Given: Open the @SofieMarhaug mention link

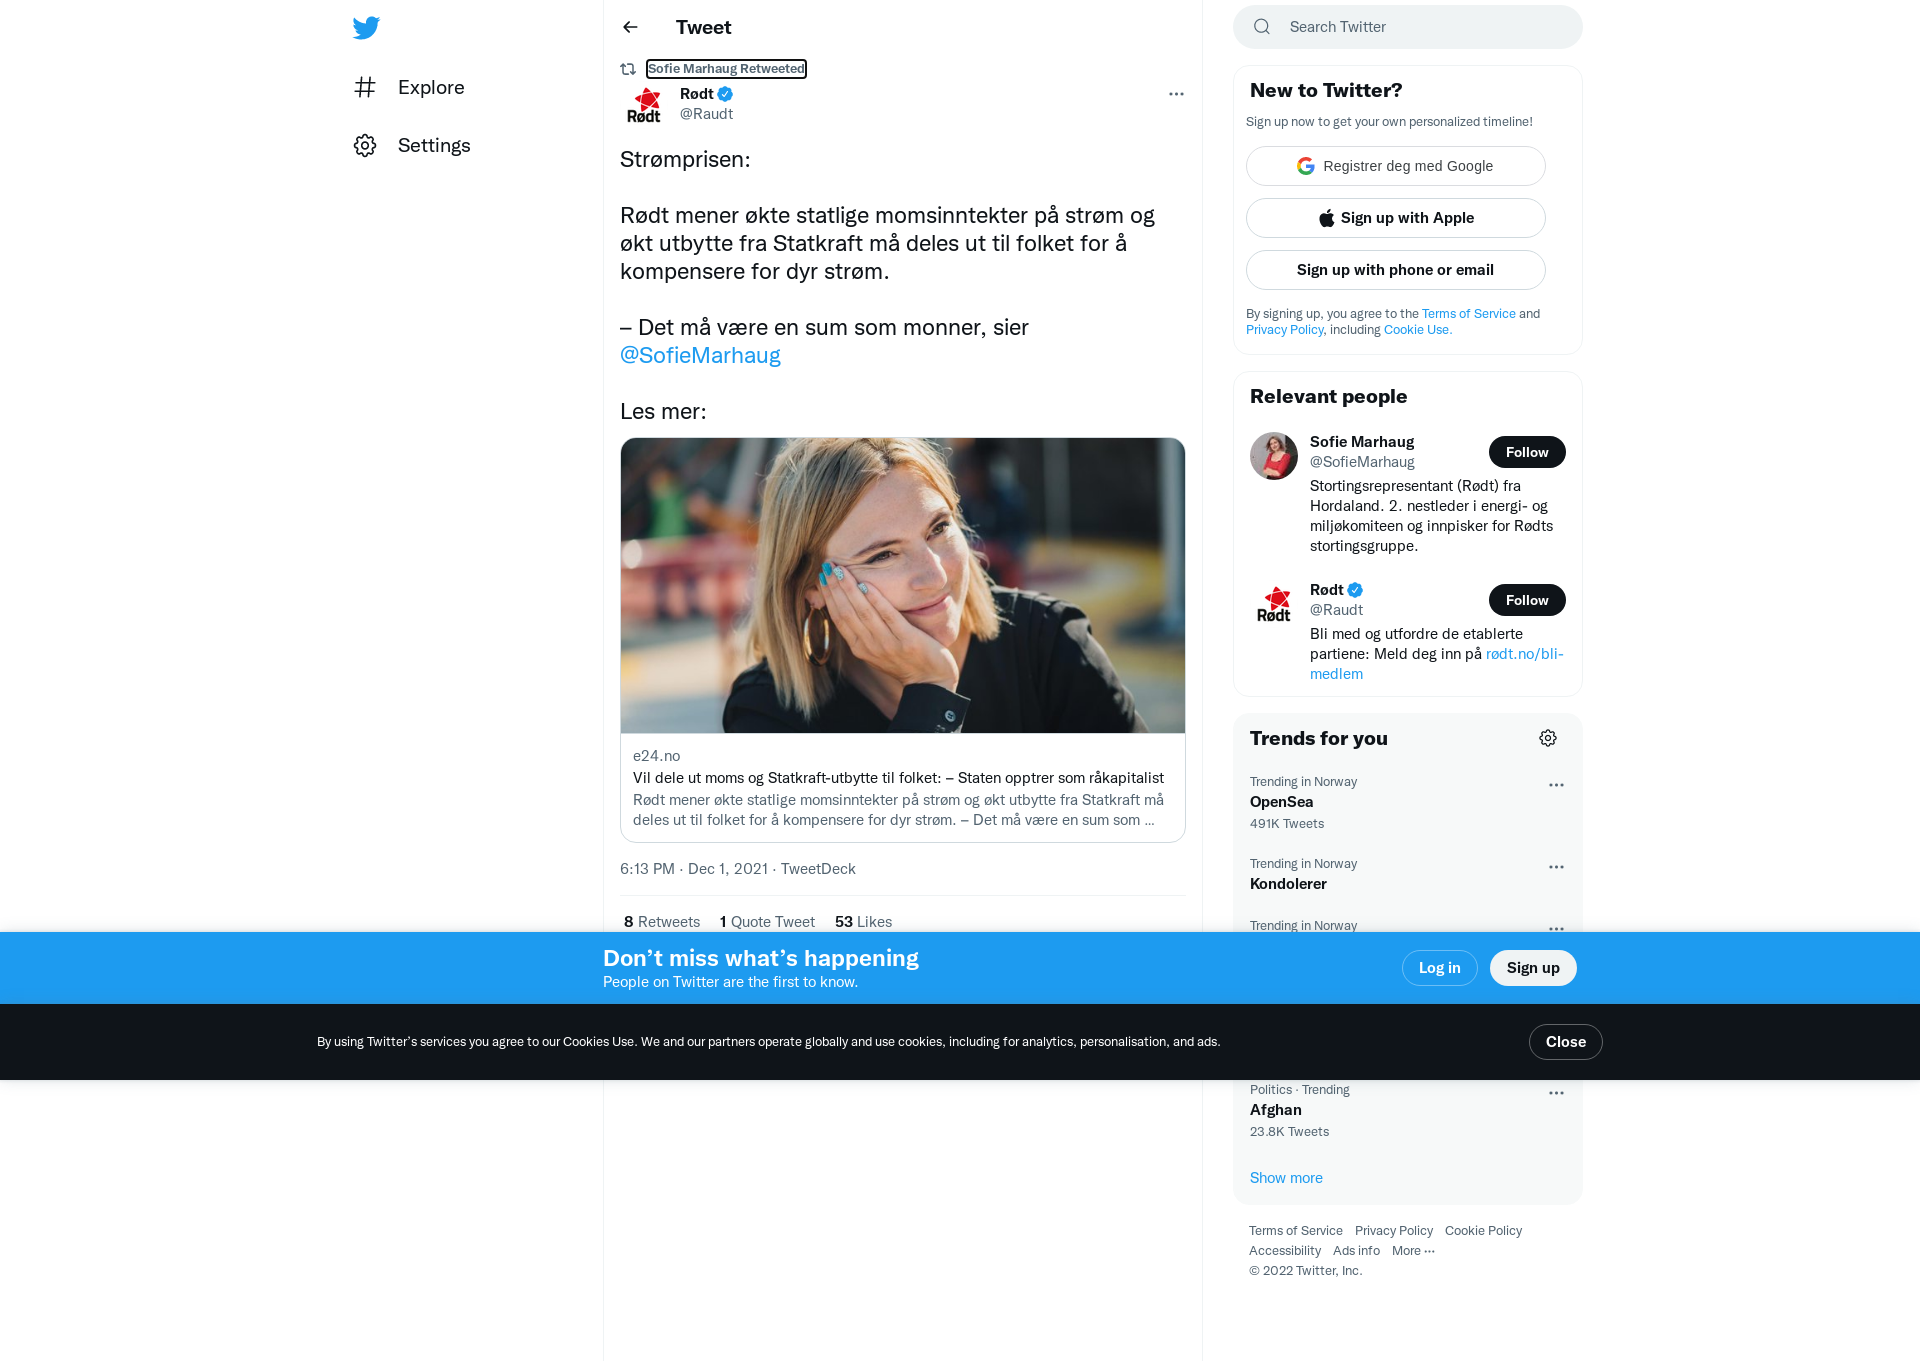Looking at the screenshot, I should tap(700, 355).
